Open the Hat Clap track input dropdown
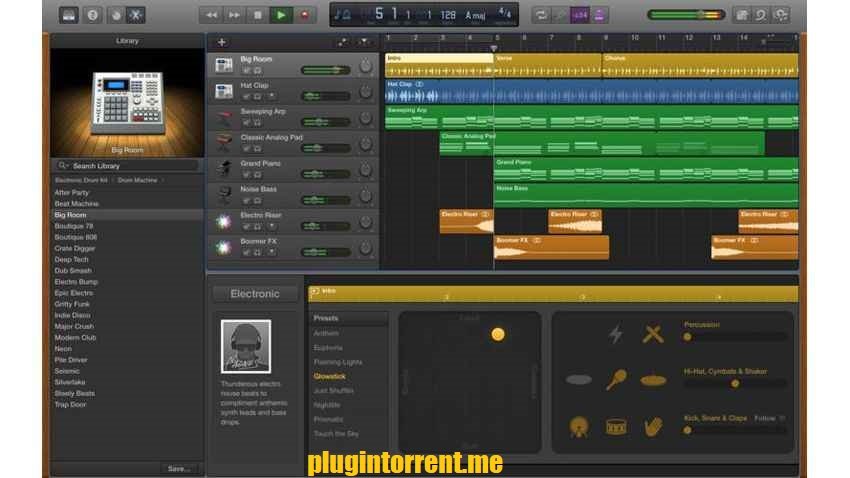This screenshot has width=850, height=478. point(272,96)
